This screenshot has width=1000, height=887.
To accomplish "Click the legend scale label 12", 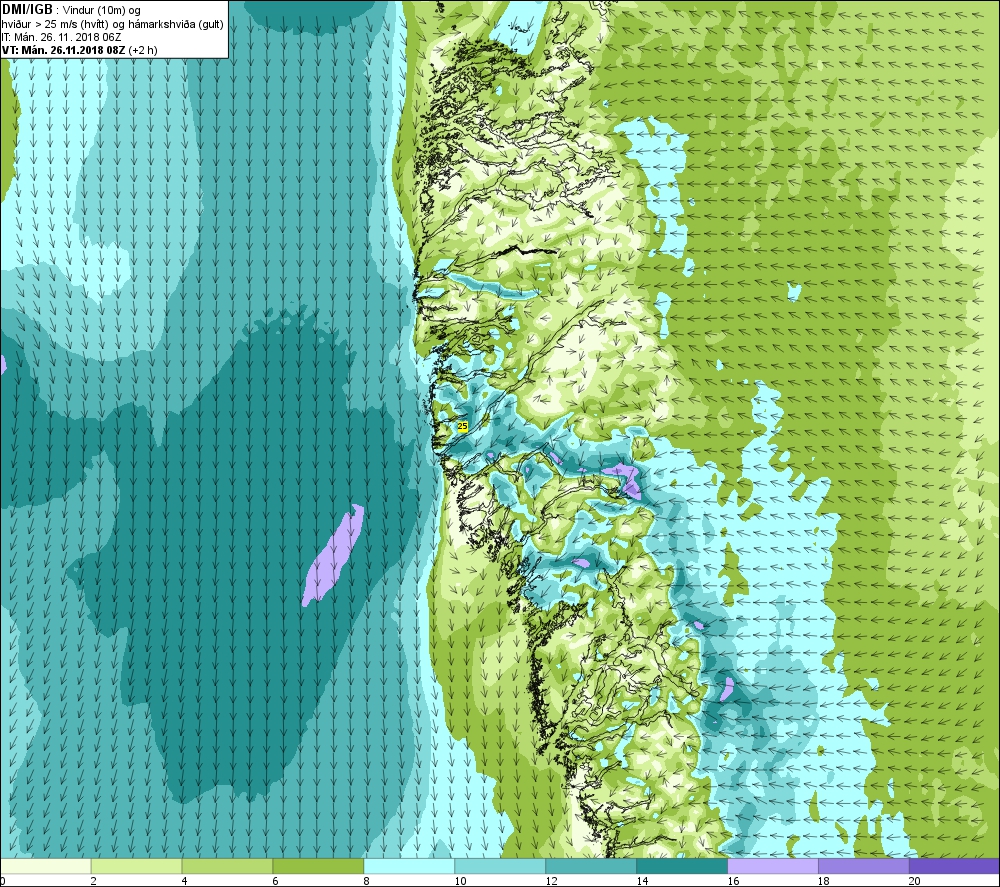I will pyautogui.click(x=551, y=881).
